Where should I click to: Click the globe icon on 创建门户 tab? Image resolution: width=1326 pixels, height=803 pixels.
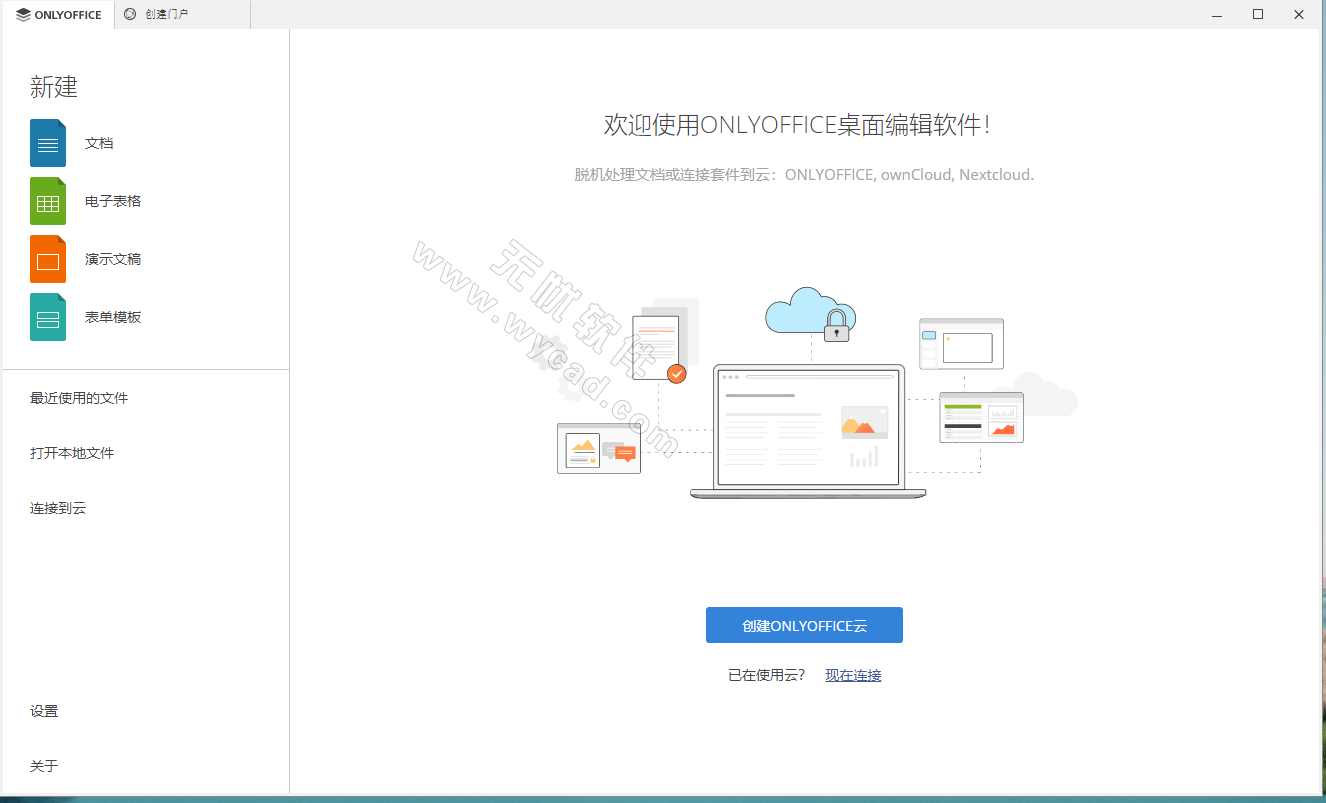[x=128, y=14]
